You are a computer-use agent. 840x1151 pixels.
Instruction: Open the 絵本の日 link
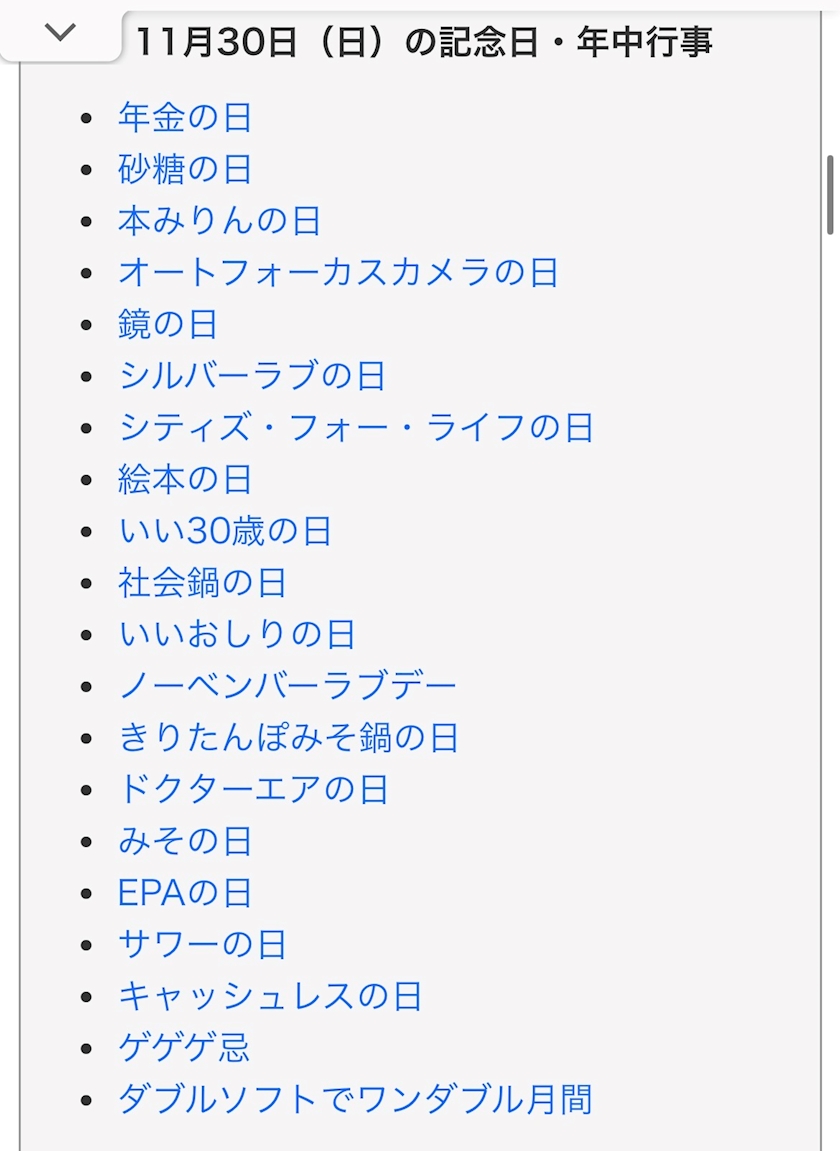point(184,480)
